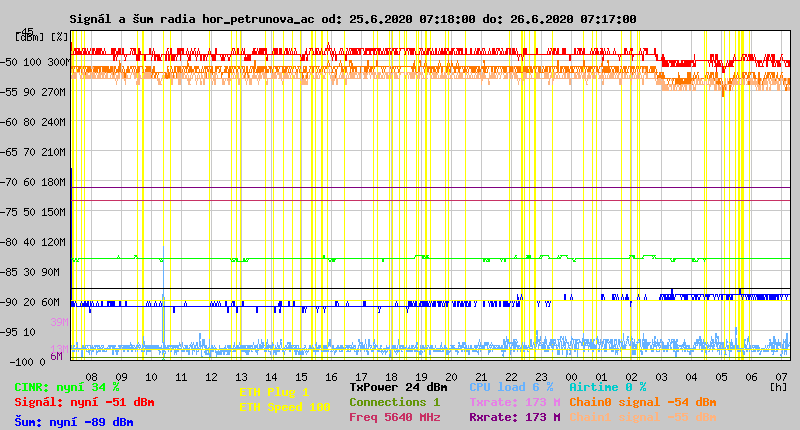
Task: Click the 'Airtime 0 %' legend entry
Action: tap(608, 388)
